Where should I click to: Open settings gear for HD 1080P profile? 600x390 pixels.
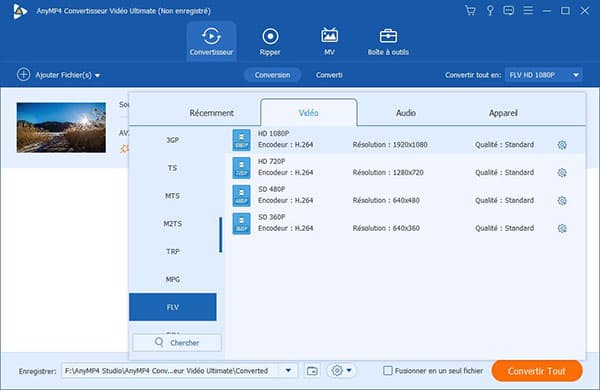[562, 145]
